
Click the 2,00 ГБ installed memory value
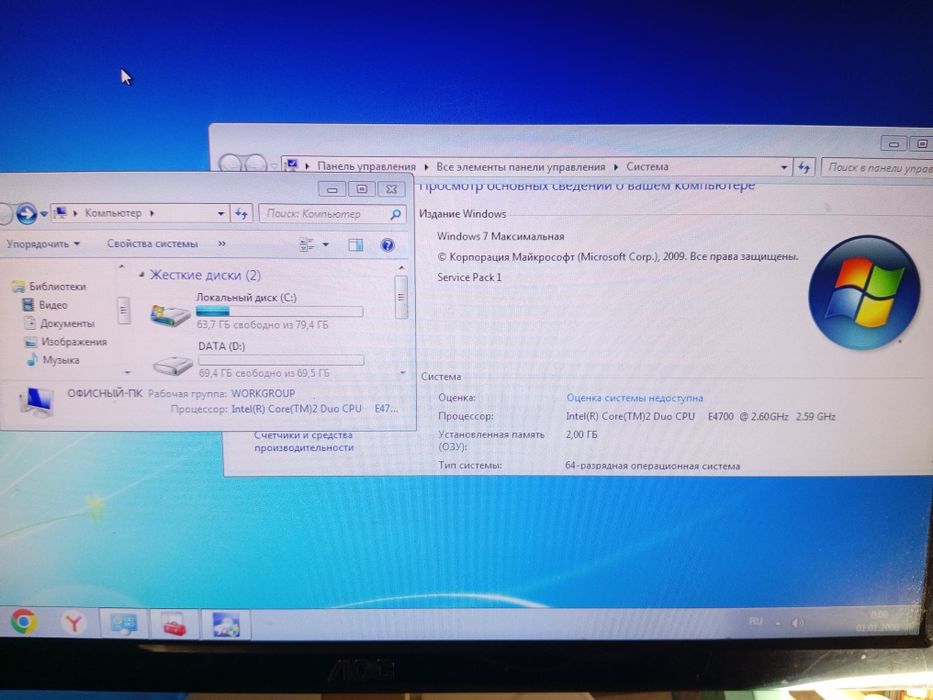[x=581, y=435]
